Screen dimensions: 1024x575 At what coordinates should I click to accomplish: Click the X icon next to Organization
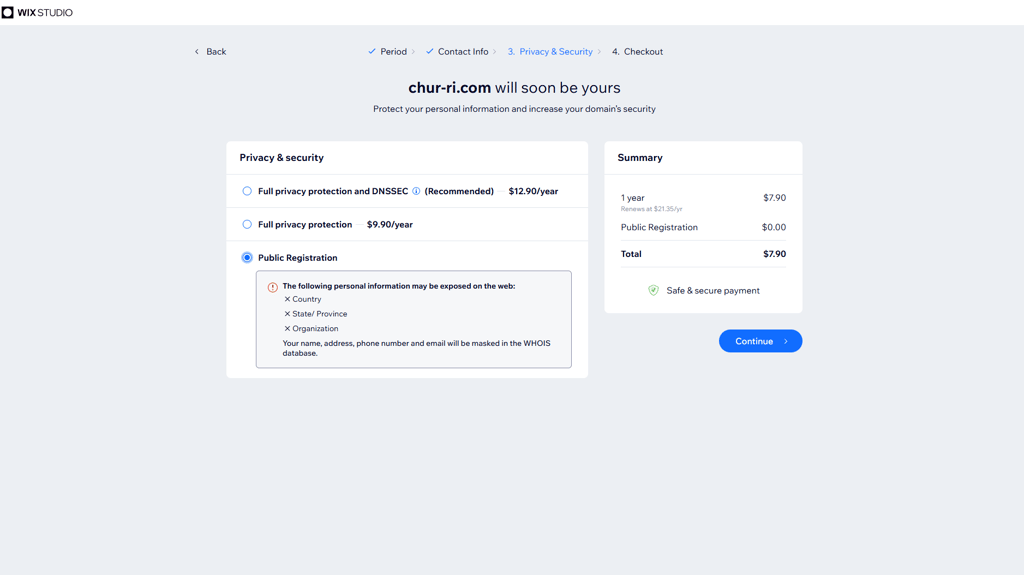(x=287, y=329)
